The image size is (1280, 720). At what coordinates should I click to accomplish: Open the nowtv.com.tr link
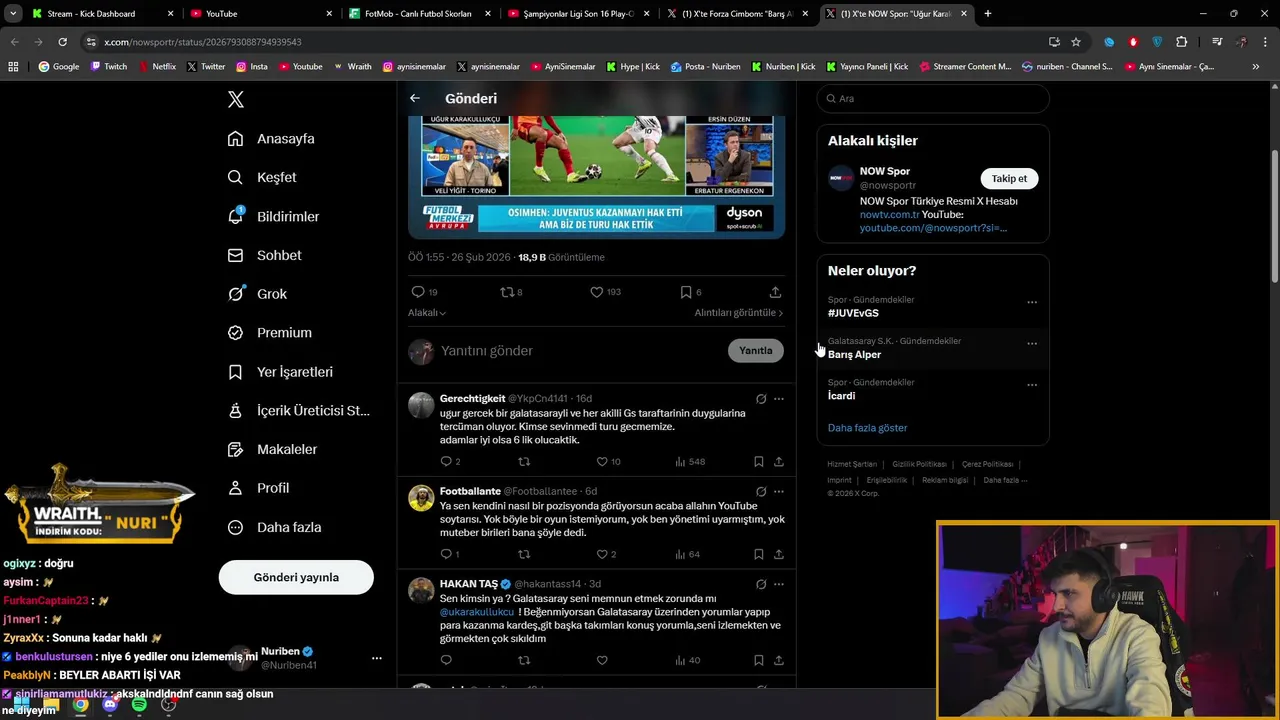point(889,215)
